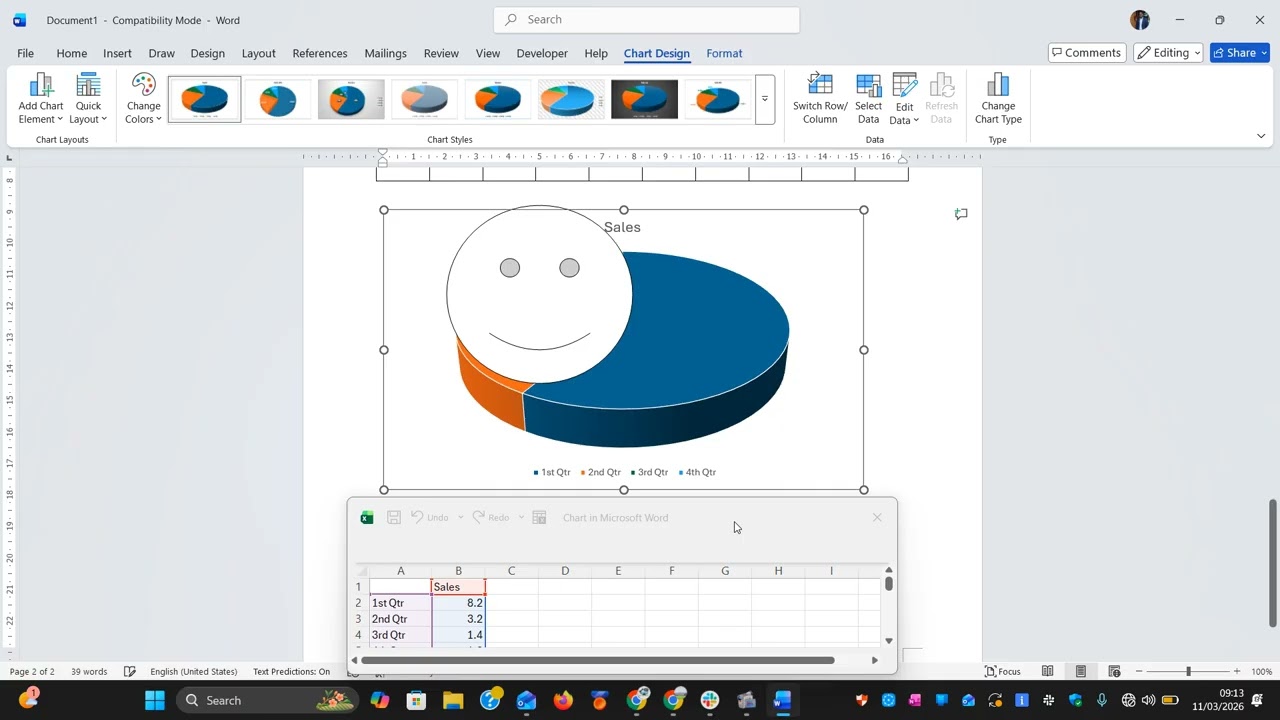The image size is (1280, 720).
Task: Open the Quick Layout gallery
Action: pyautogui.click(x=88, y=99)
